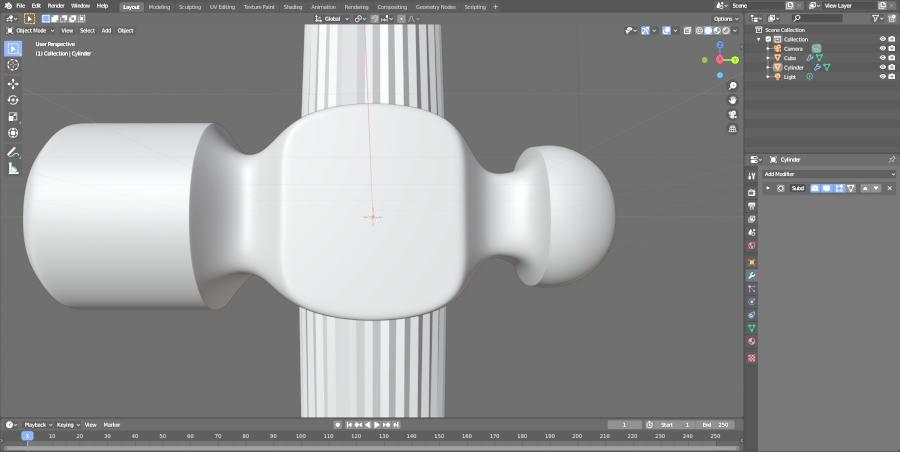Remove the Subd modifier with X button
The width and height of the screenshot is (900, 452).
click(889, 188)
